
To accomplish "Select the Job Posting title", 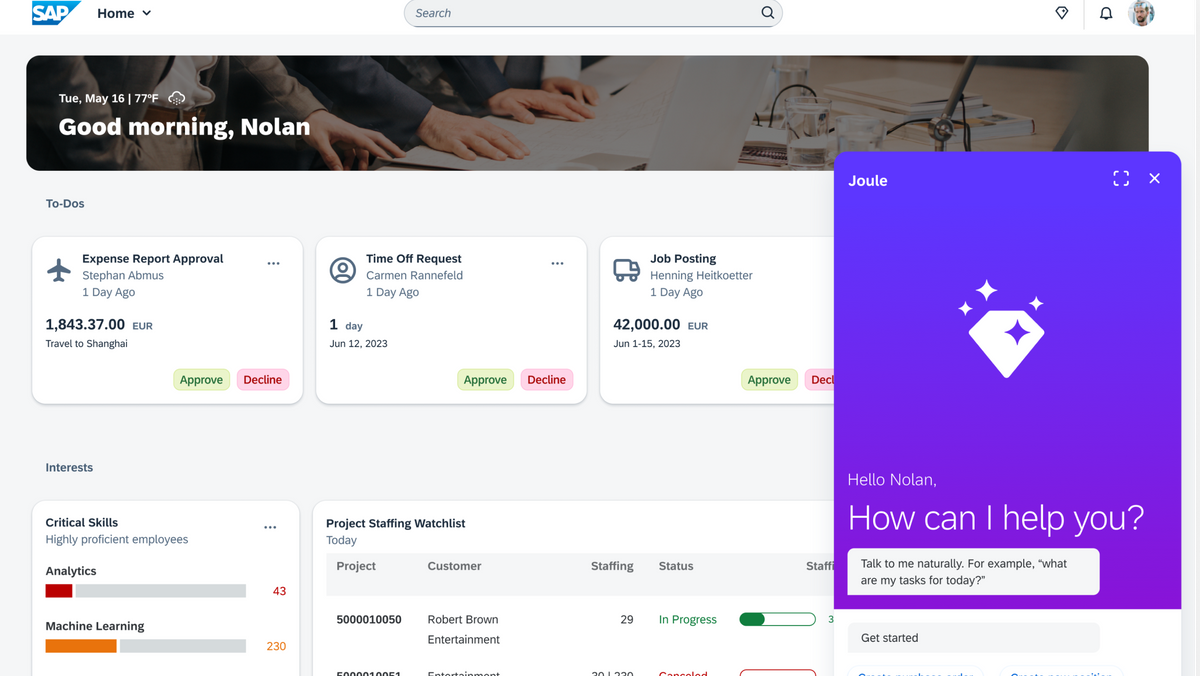I will click(x=683, y=259).
